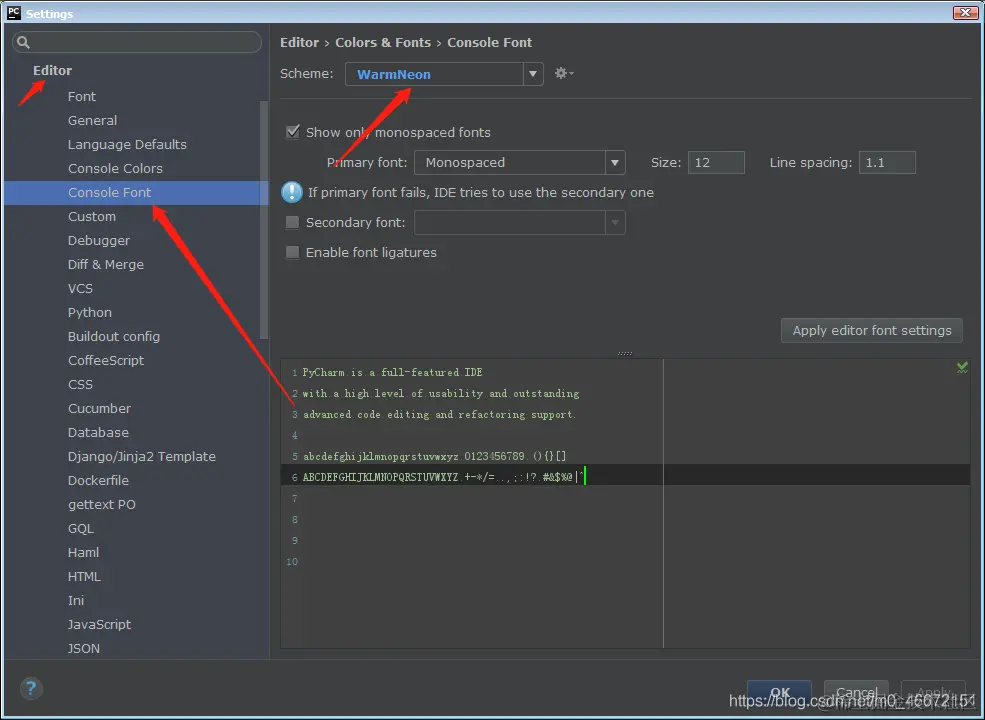The height and width of the screenshot is (720, 985).
Task: Open the Custom colors page
Action: point(92,216)
